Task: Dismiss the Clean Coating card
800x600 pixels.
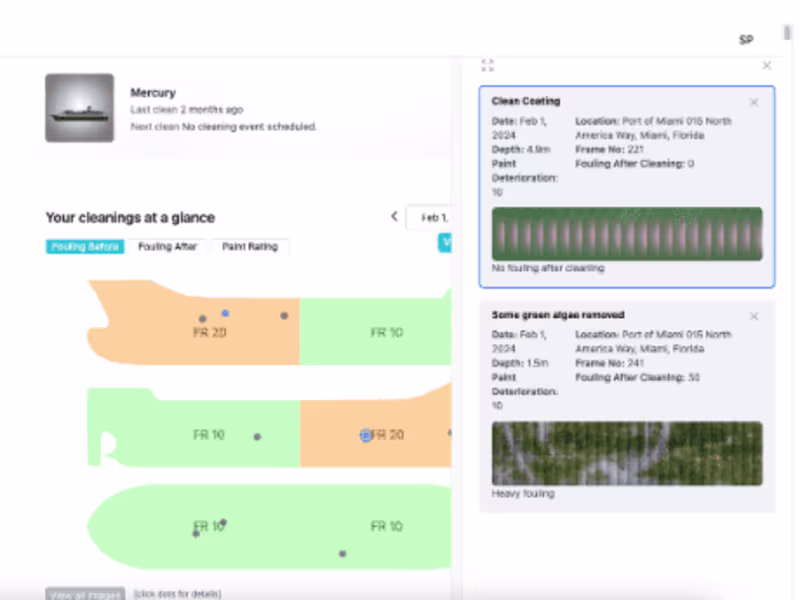Action: (754, 103)
